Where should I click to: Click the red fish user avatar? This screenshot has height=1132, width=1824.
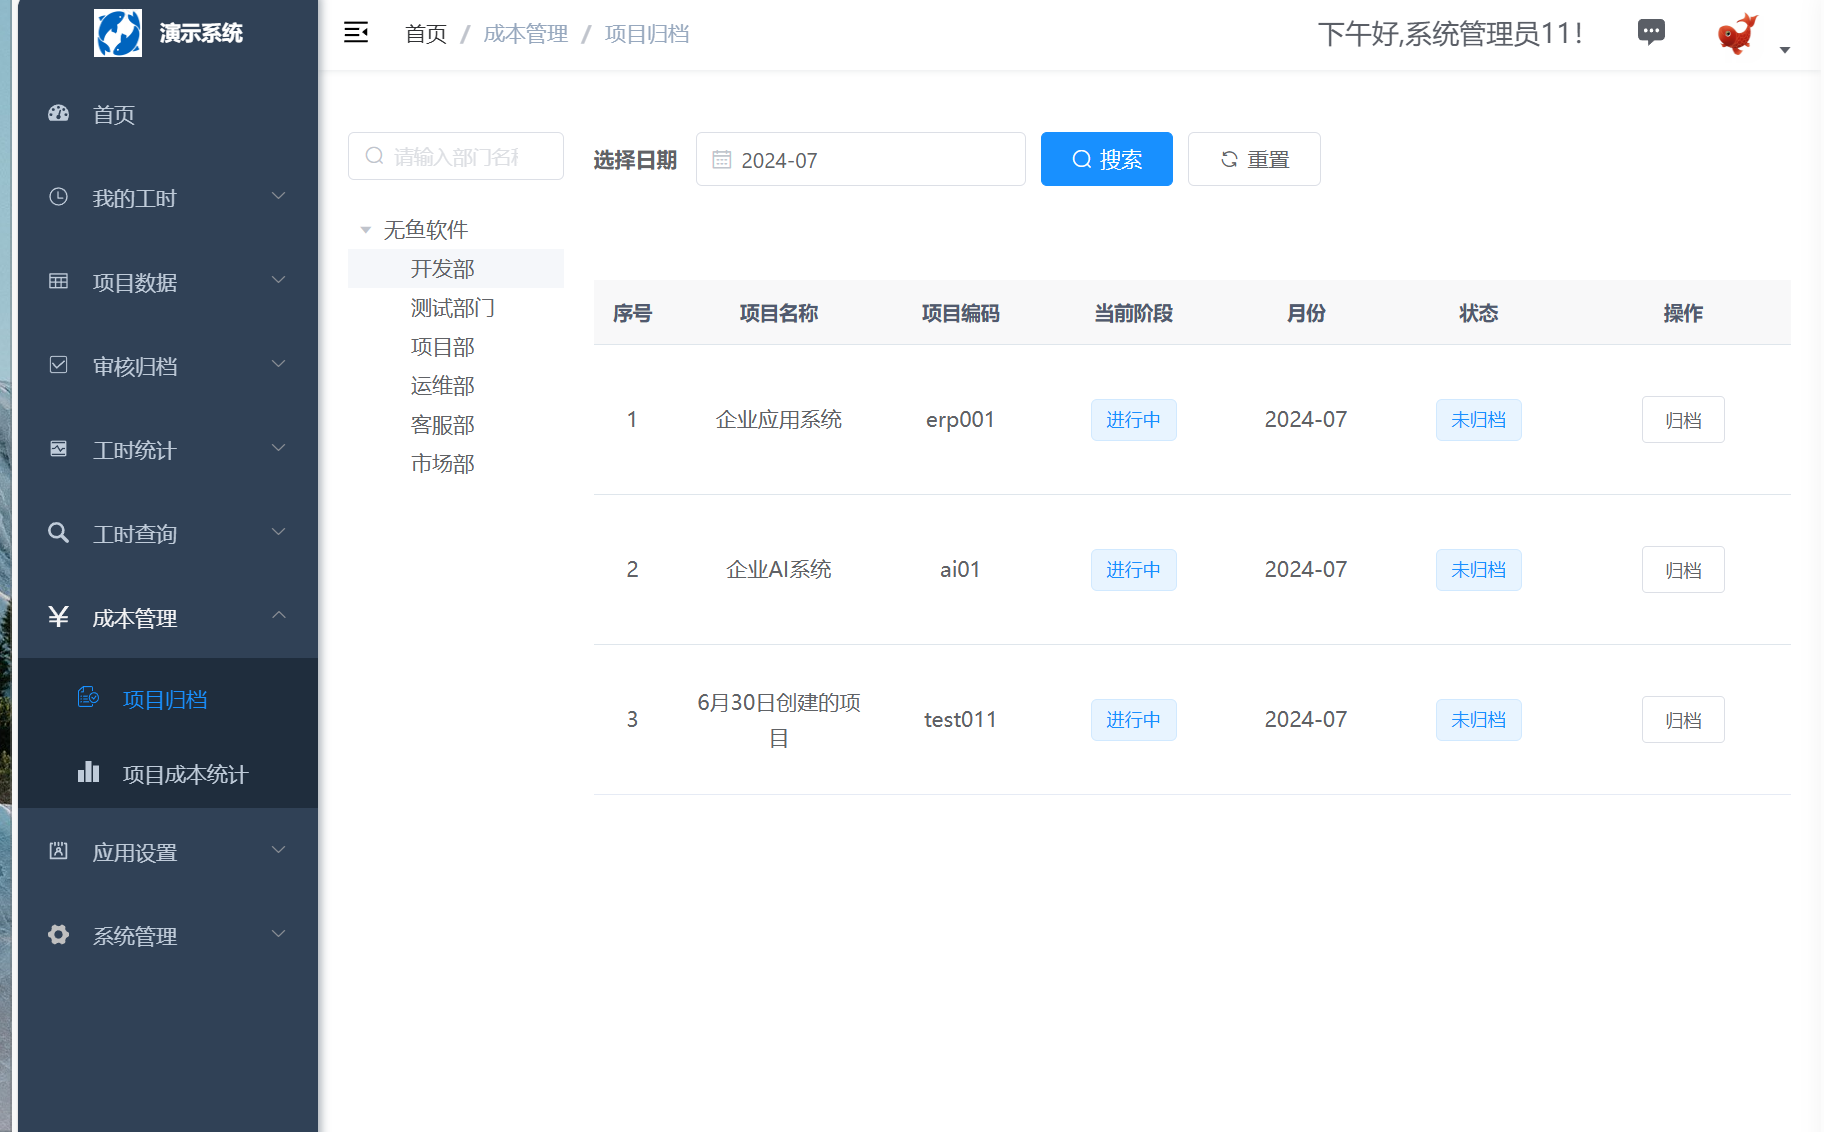point(1738,33)
